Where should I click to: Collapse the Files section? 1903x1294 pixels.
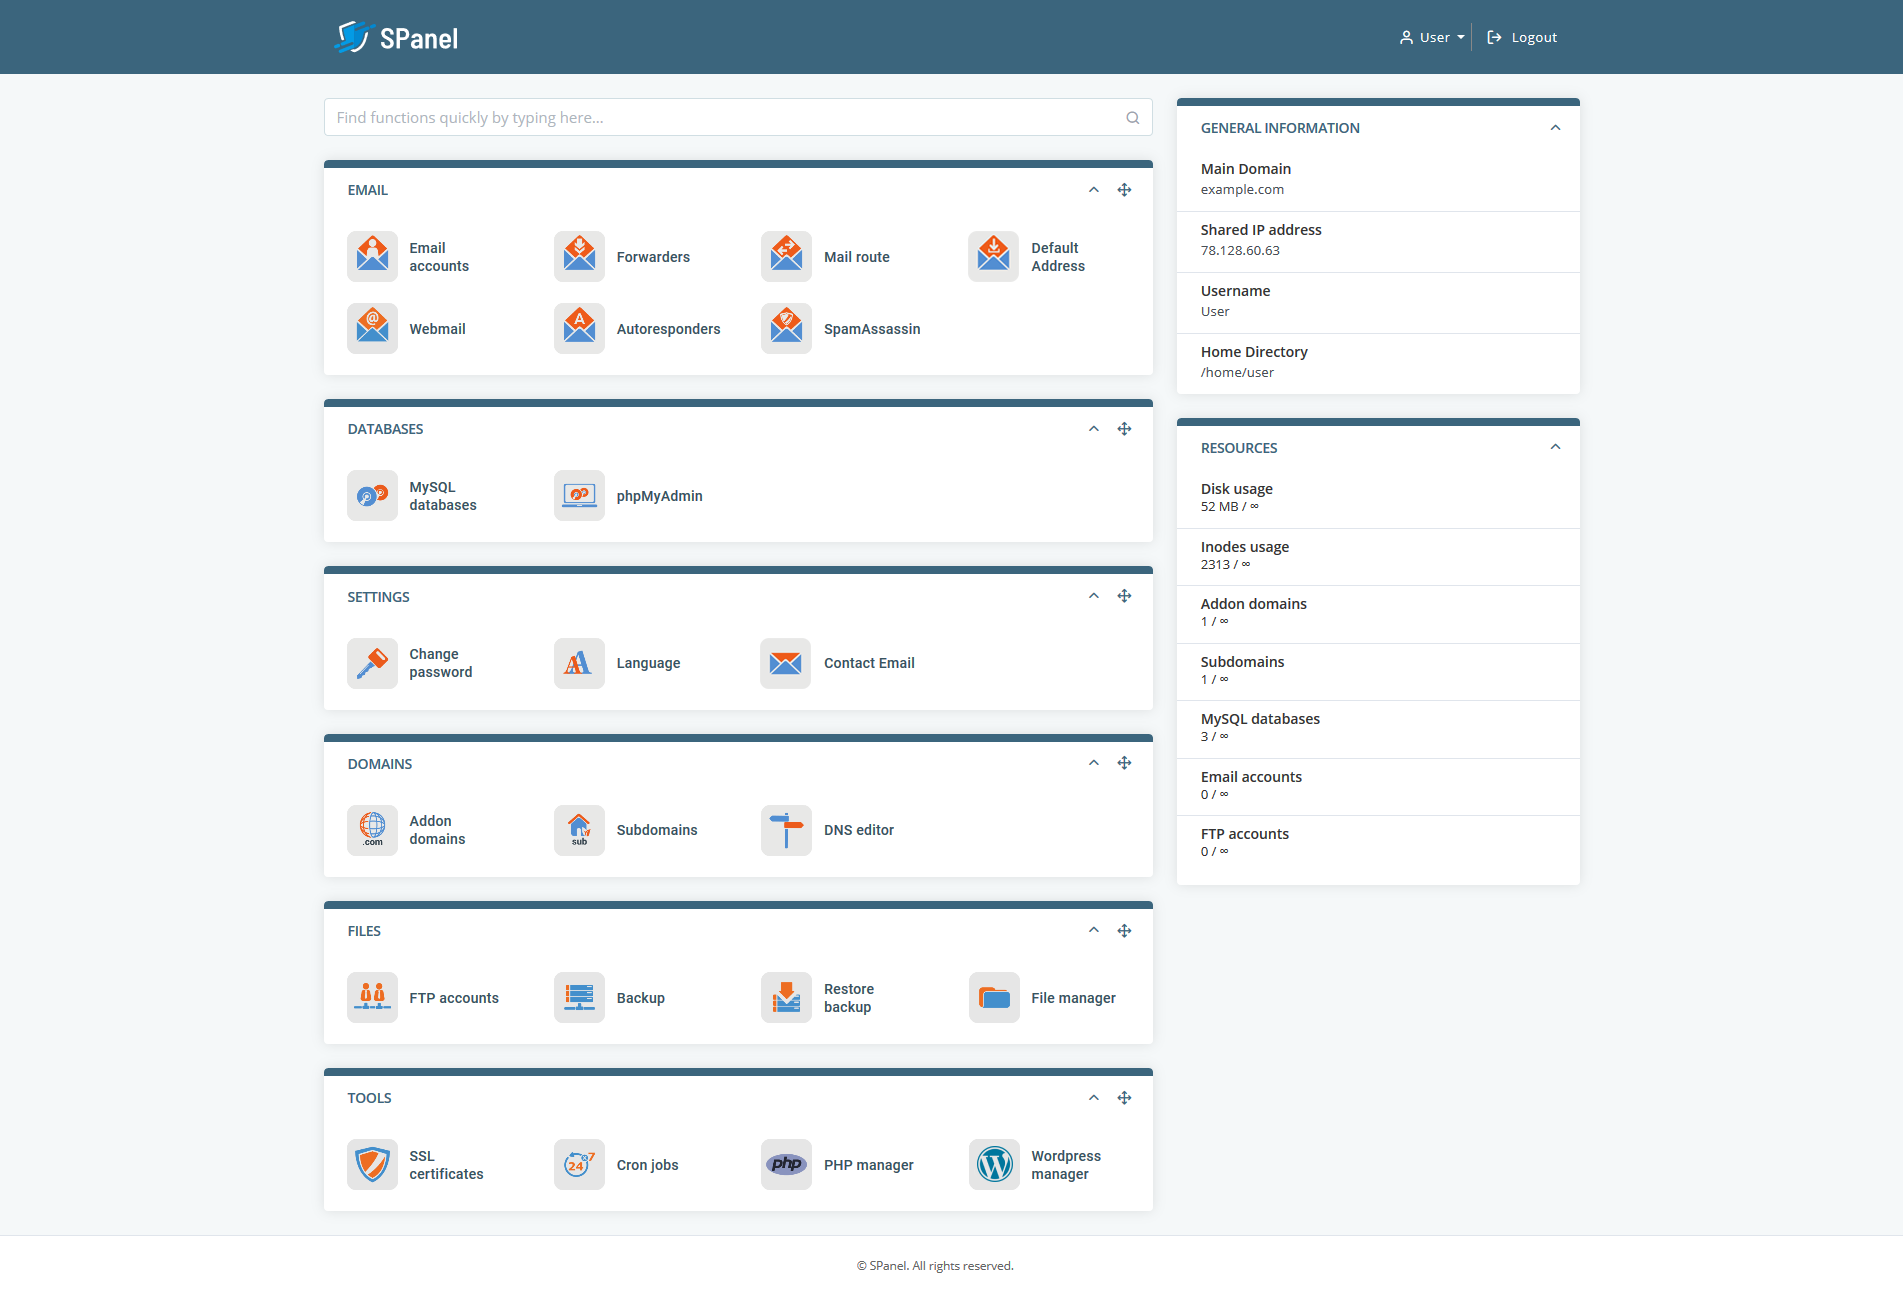point(1094,931)
